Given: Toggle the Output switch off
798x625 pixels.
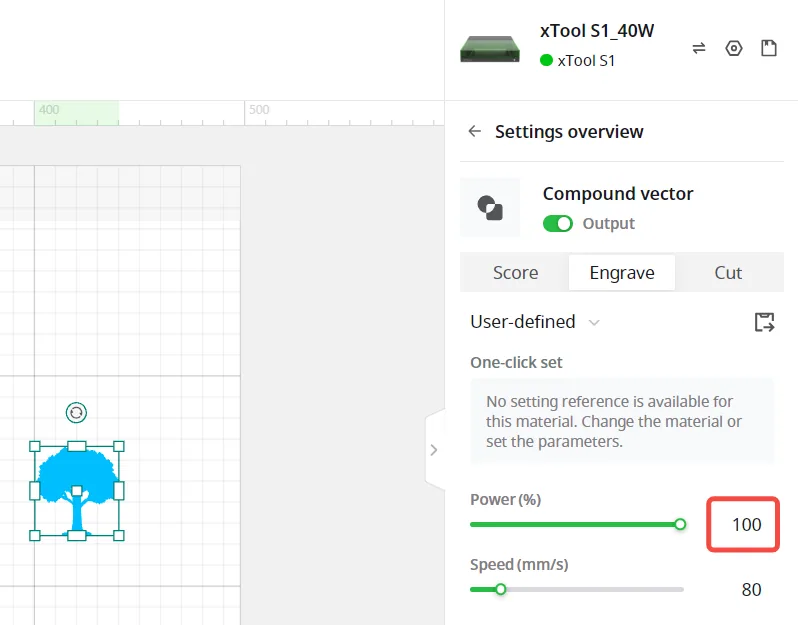Looking at the screenshot, I should coord(558,223).
